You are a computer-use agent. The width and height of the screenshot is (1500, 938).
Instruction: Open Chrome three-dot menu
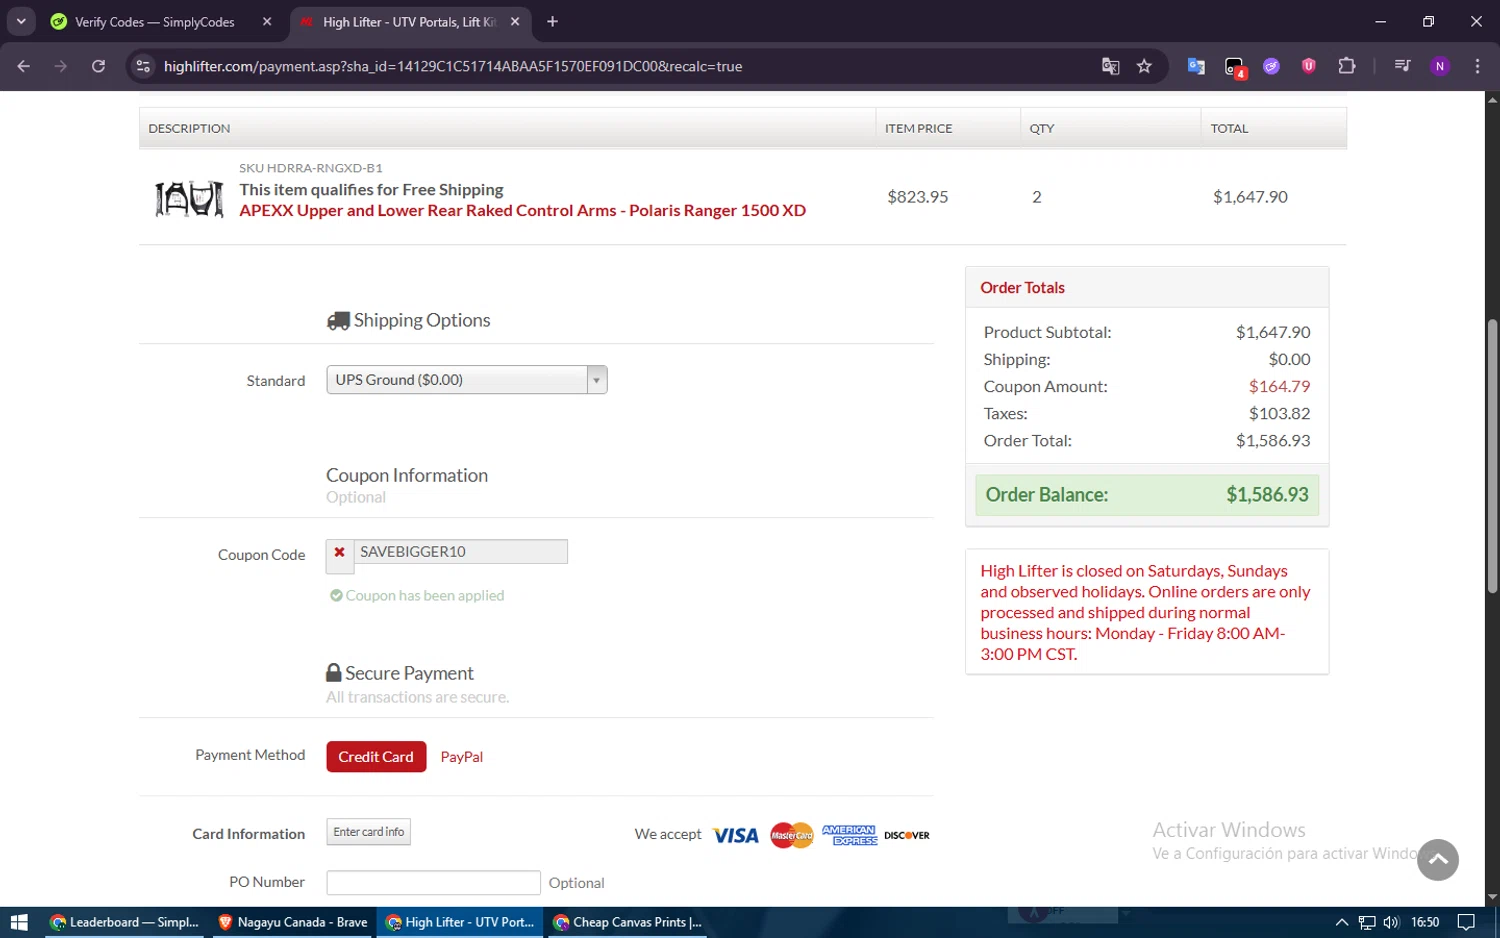tap(1477, 66)
